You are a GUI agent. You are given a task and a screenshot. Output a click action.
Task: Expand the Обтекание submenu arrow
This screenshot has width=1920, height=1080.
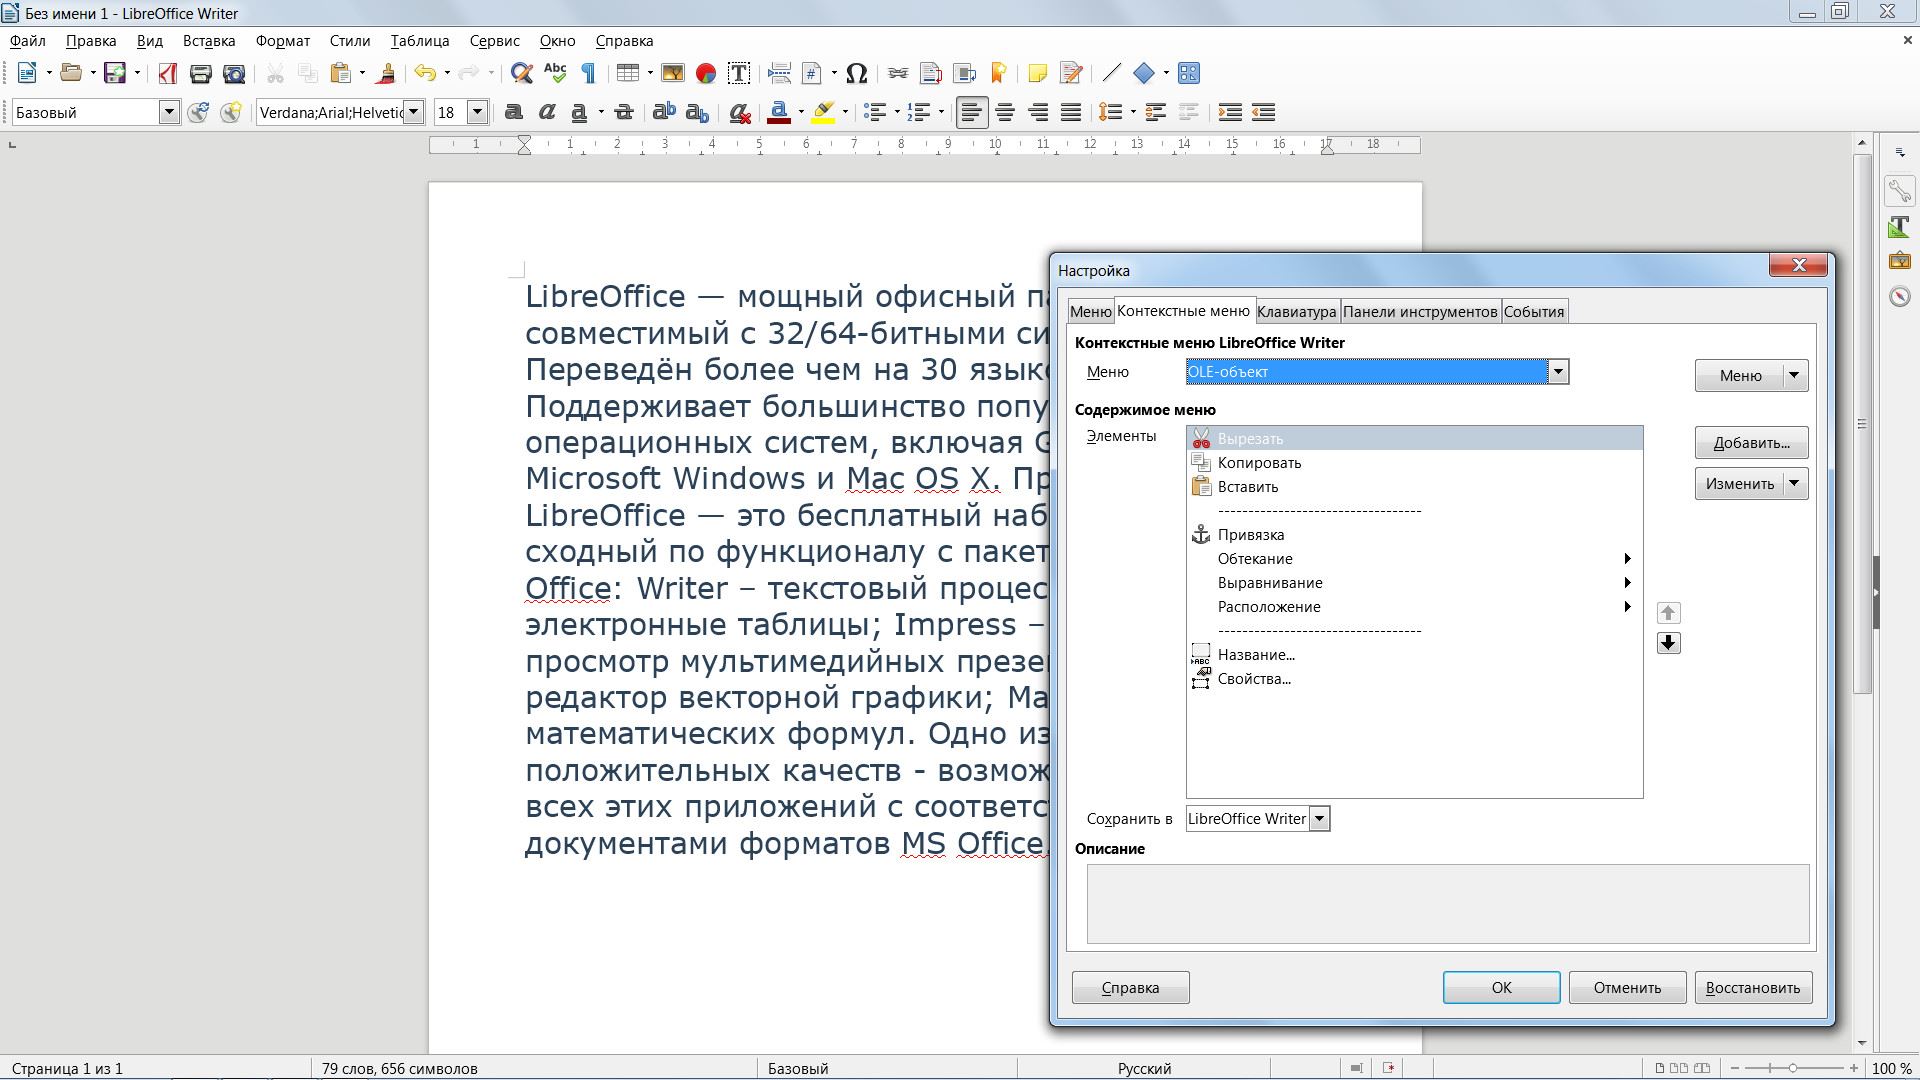[1627, 559]
